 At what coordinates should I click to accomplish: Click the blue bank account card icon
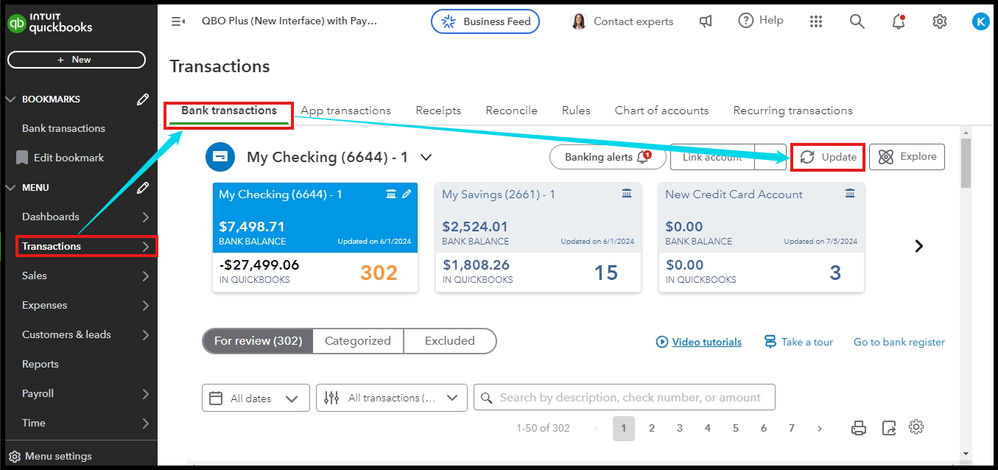click(220, 157)
